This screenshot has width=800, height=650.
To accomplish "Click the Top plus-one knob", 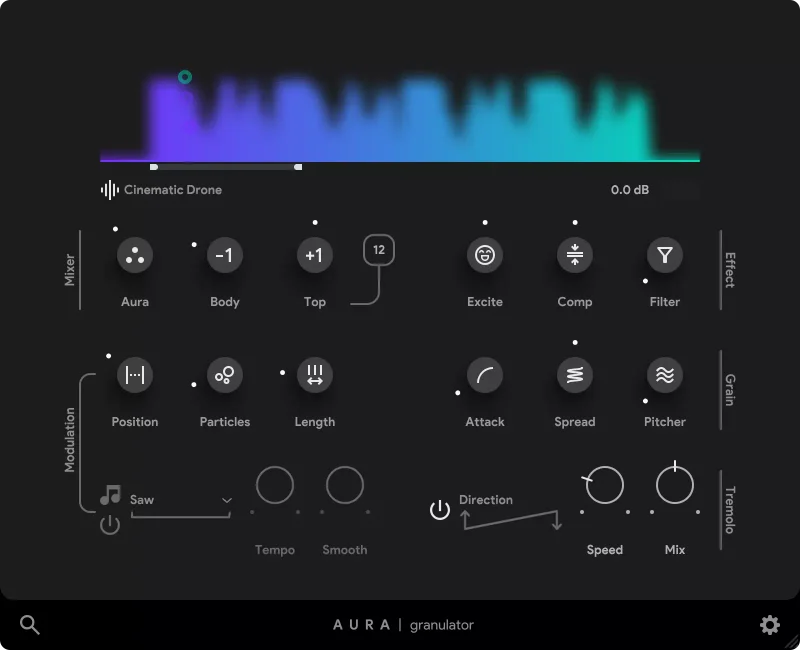I will (x=315, y=255).
